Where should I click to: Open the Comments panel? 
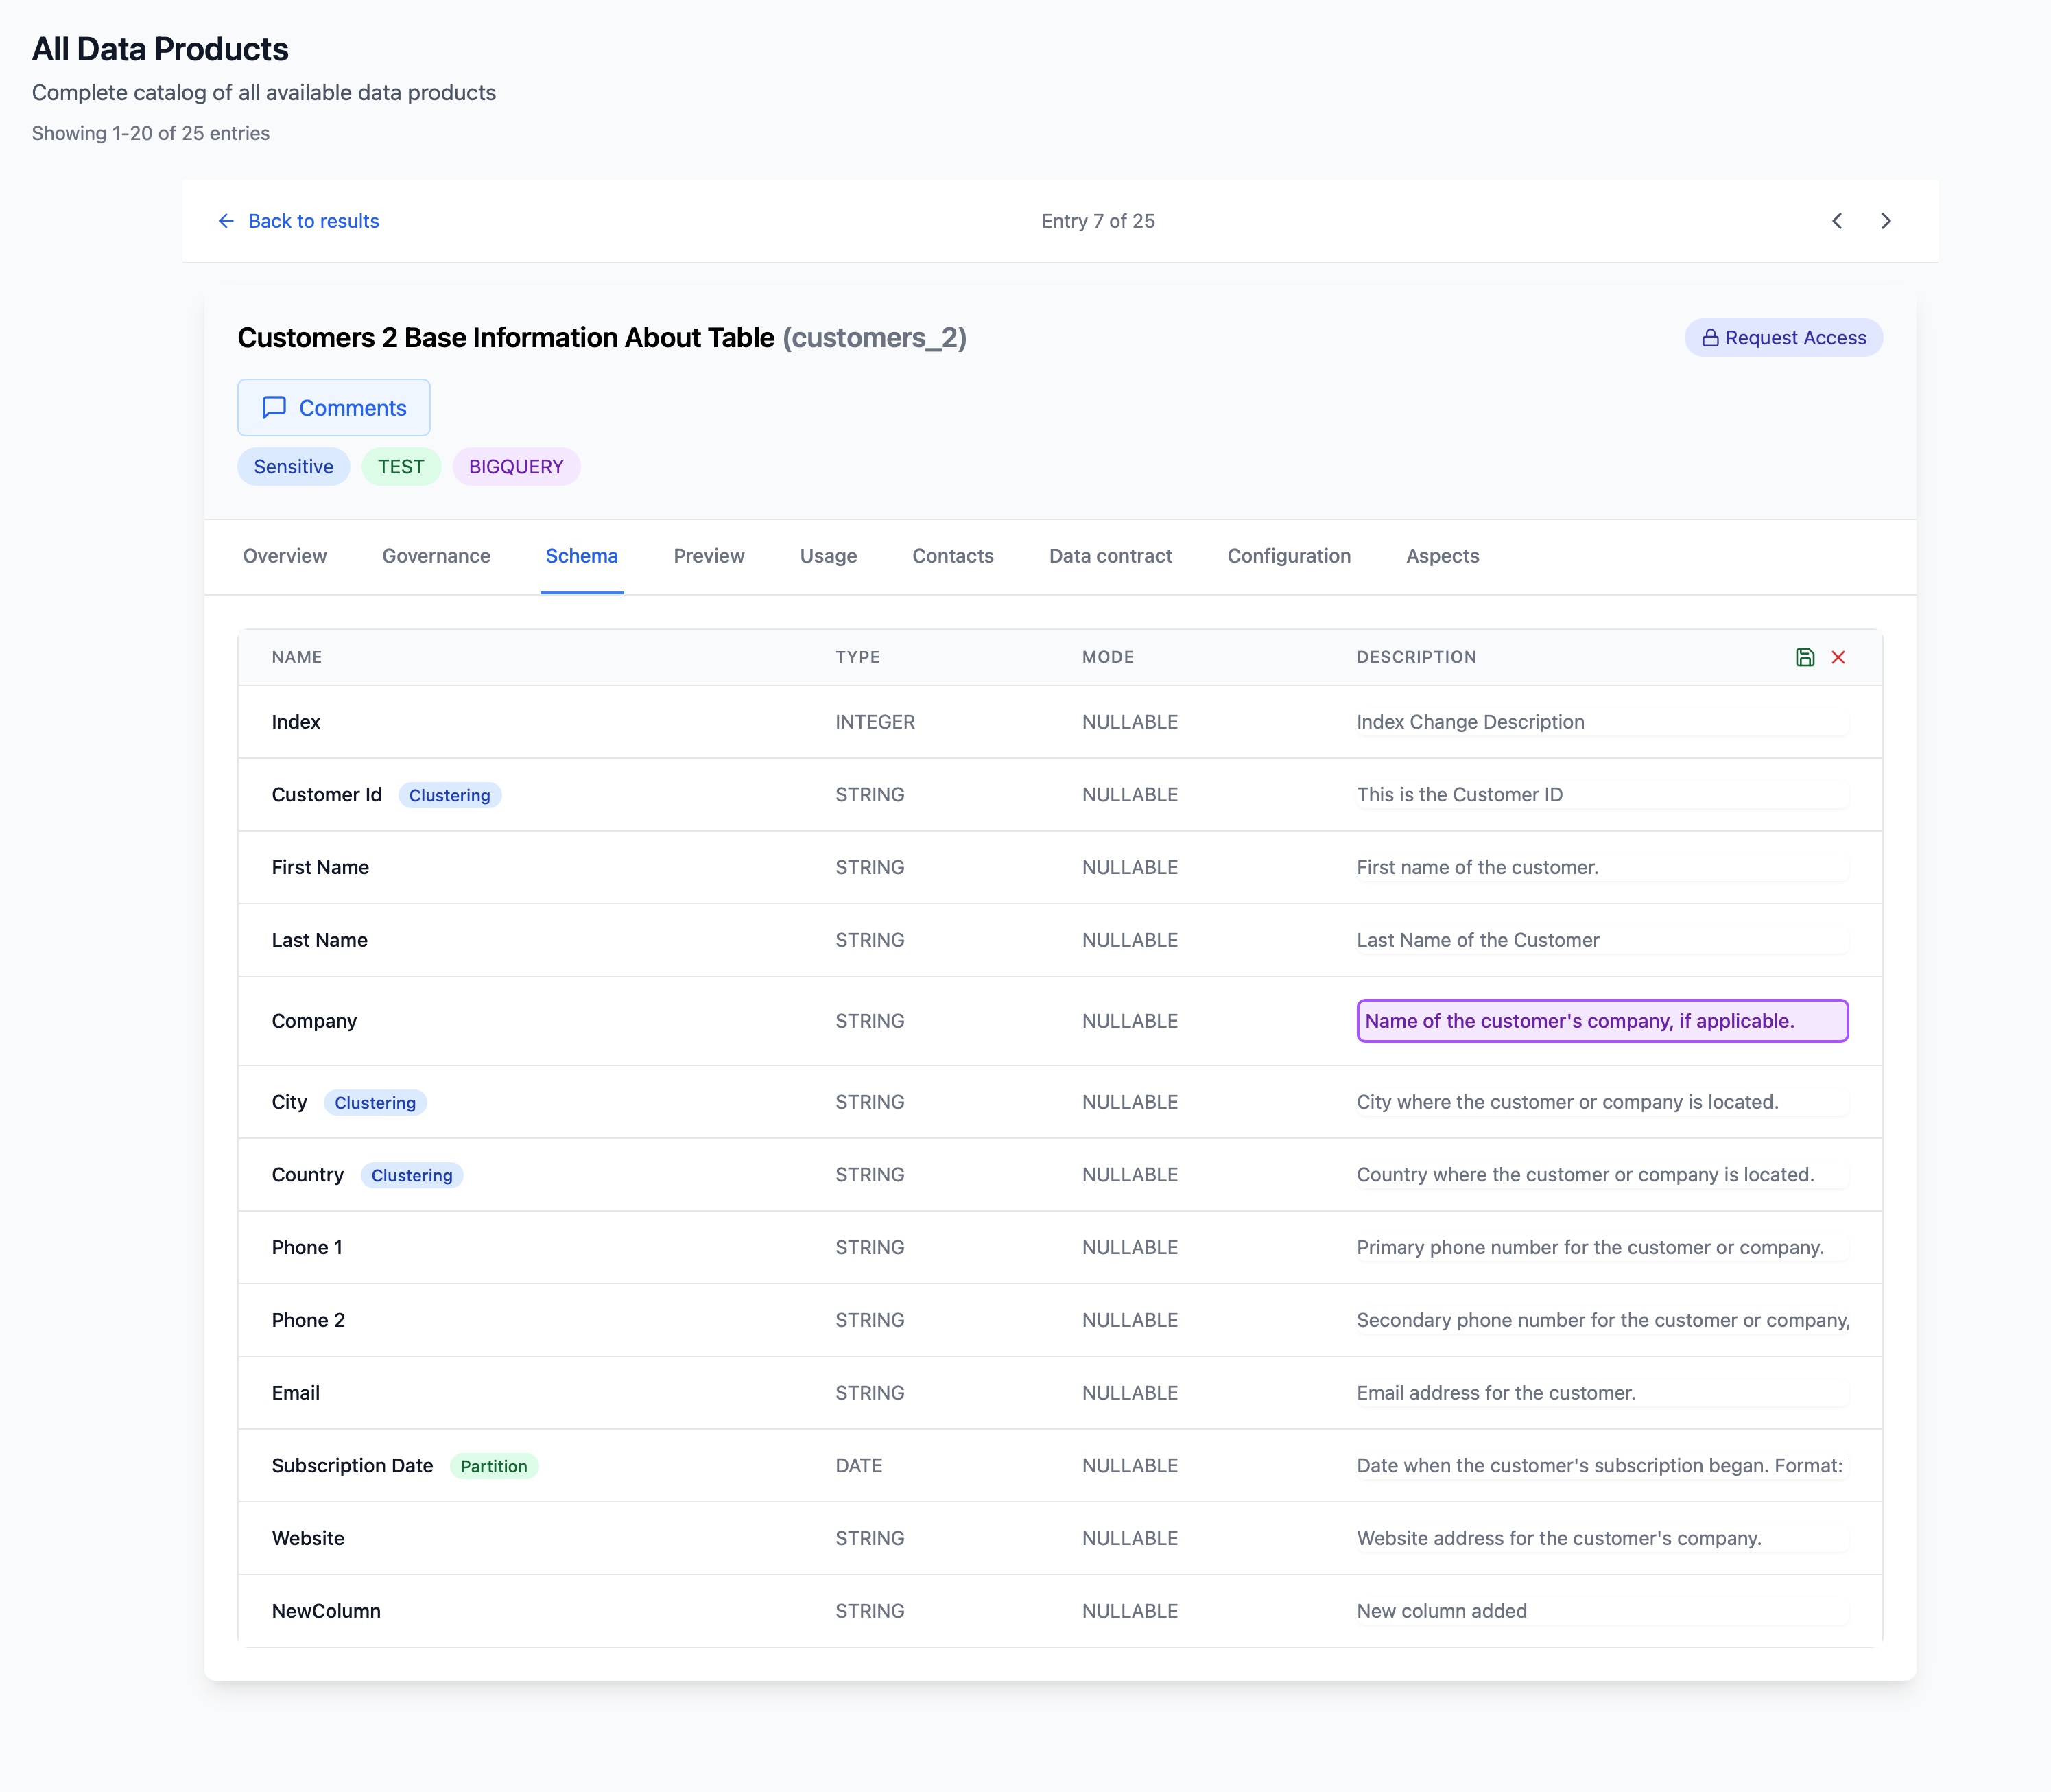[334, 407]
